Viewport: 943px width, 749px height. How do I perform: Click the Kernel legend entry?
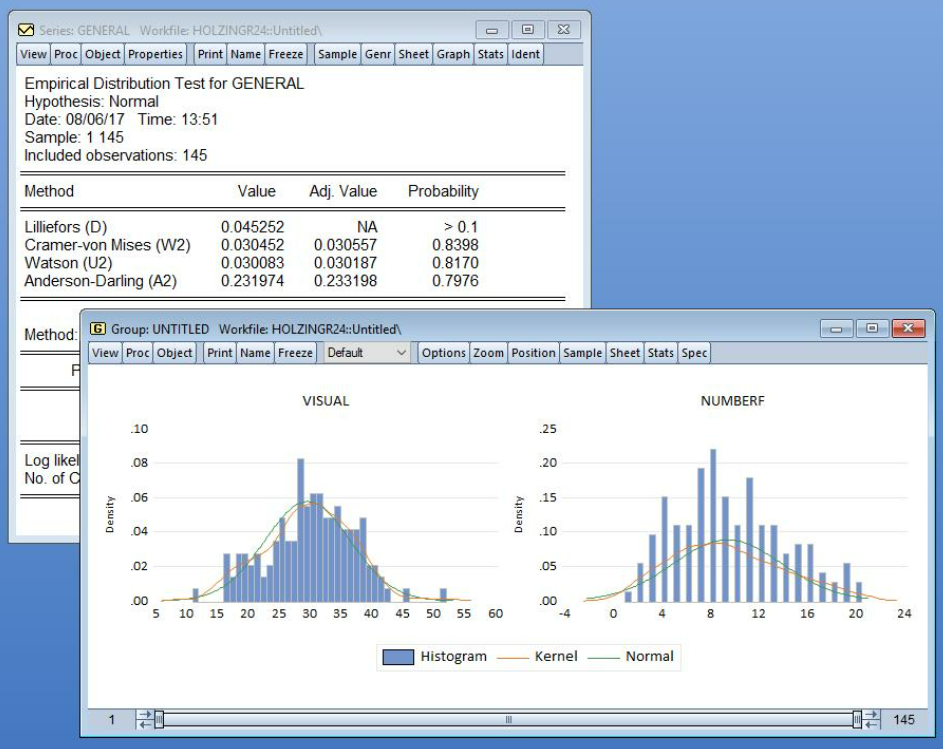coord(538,656)
